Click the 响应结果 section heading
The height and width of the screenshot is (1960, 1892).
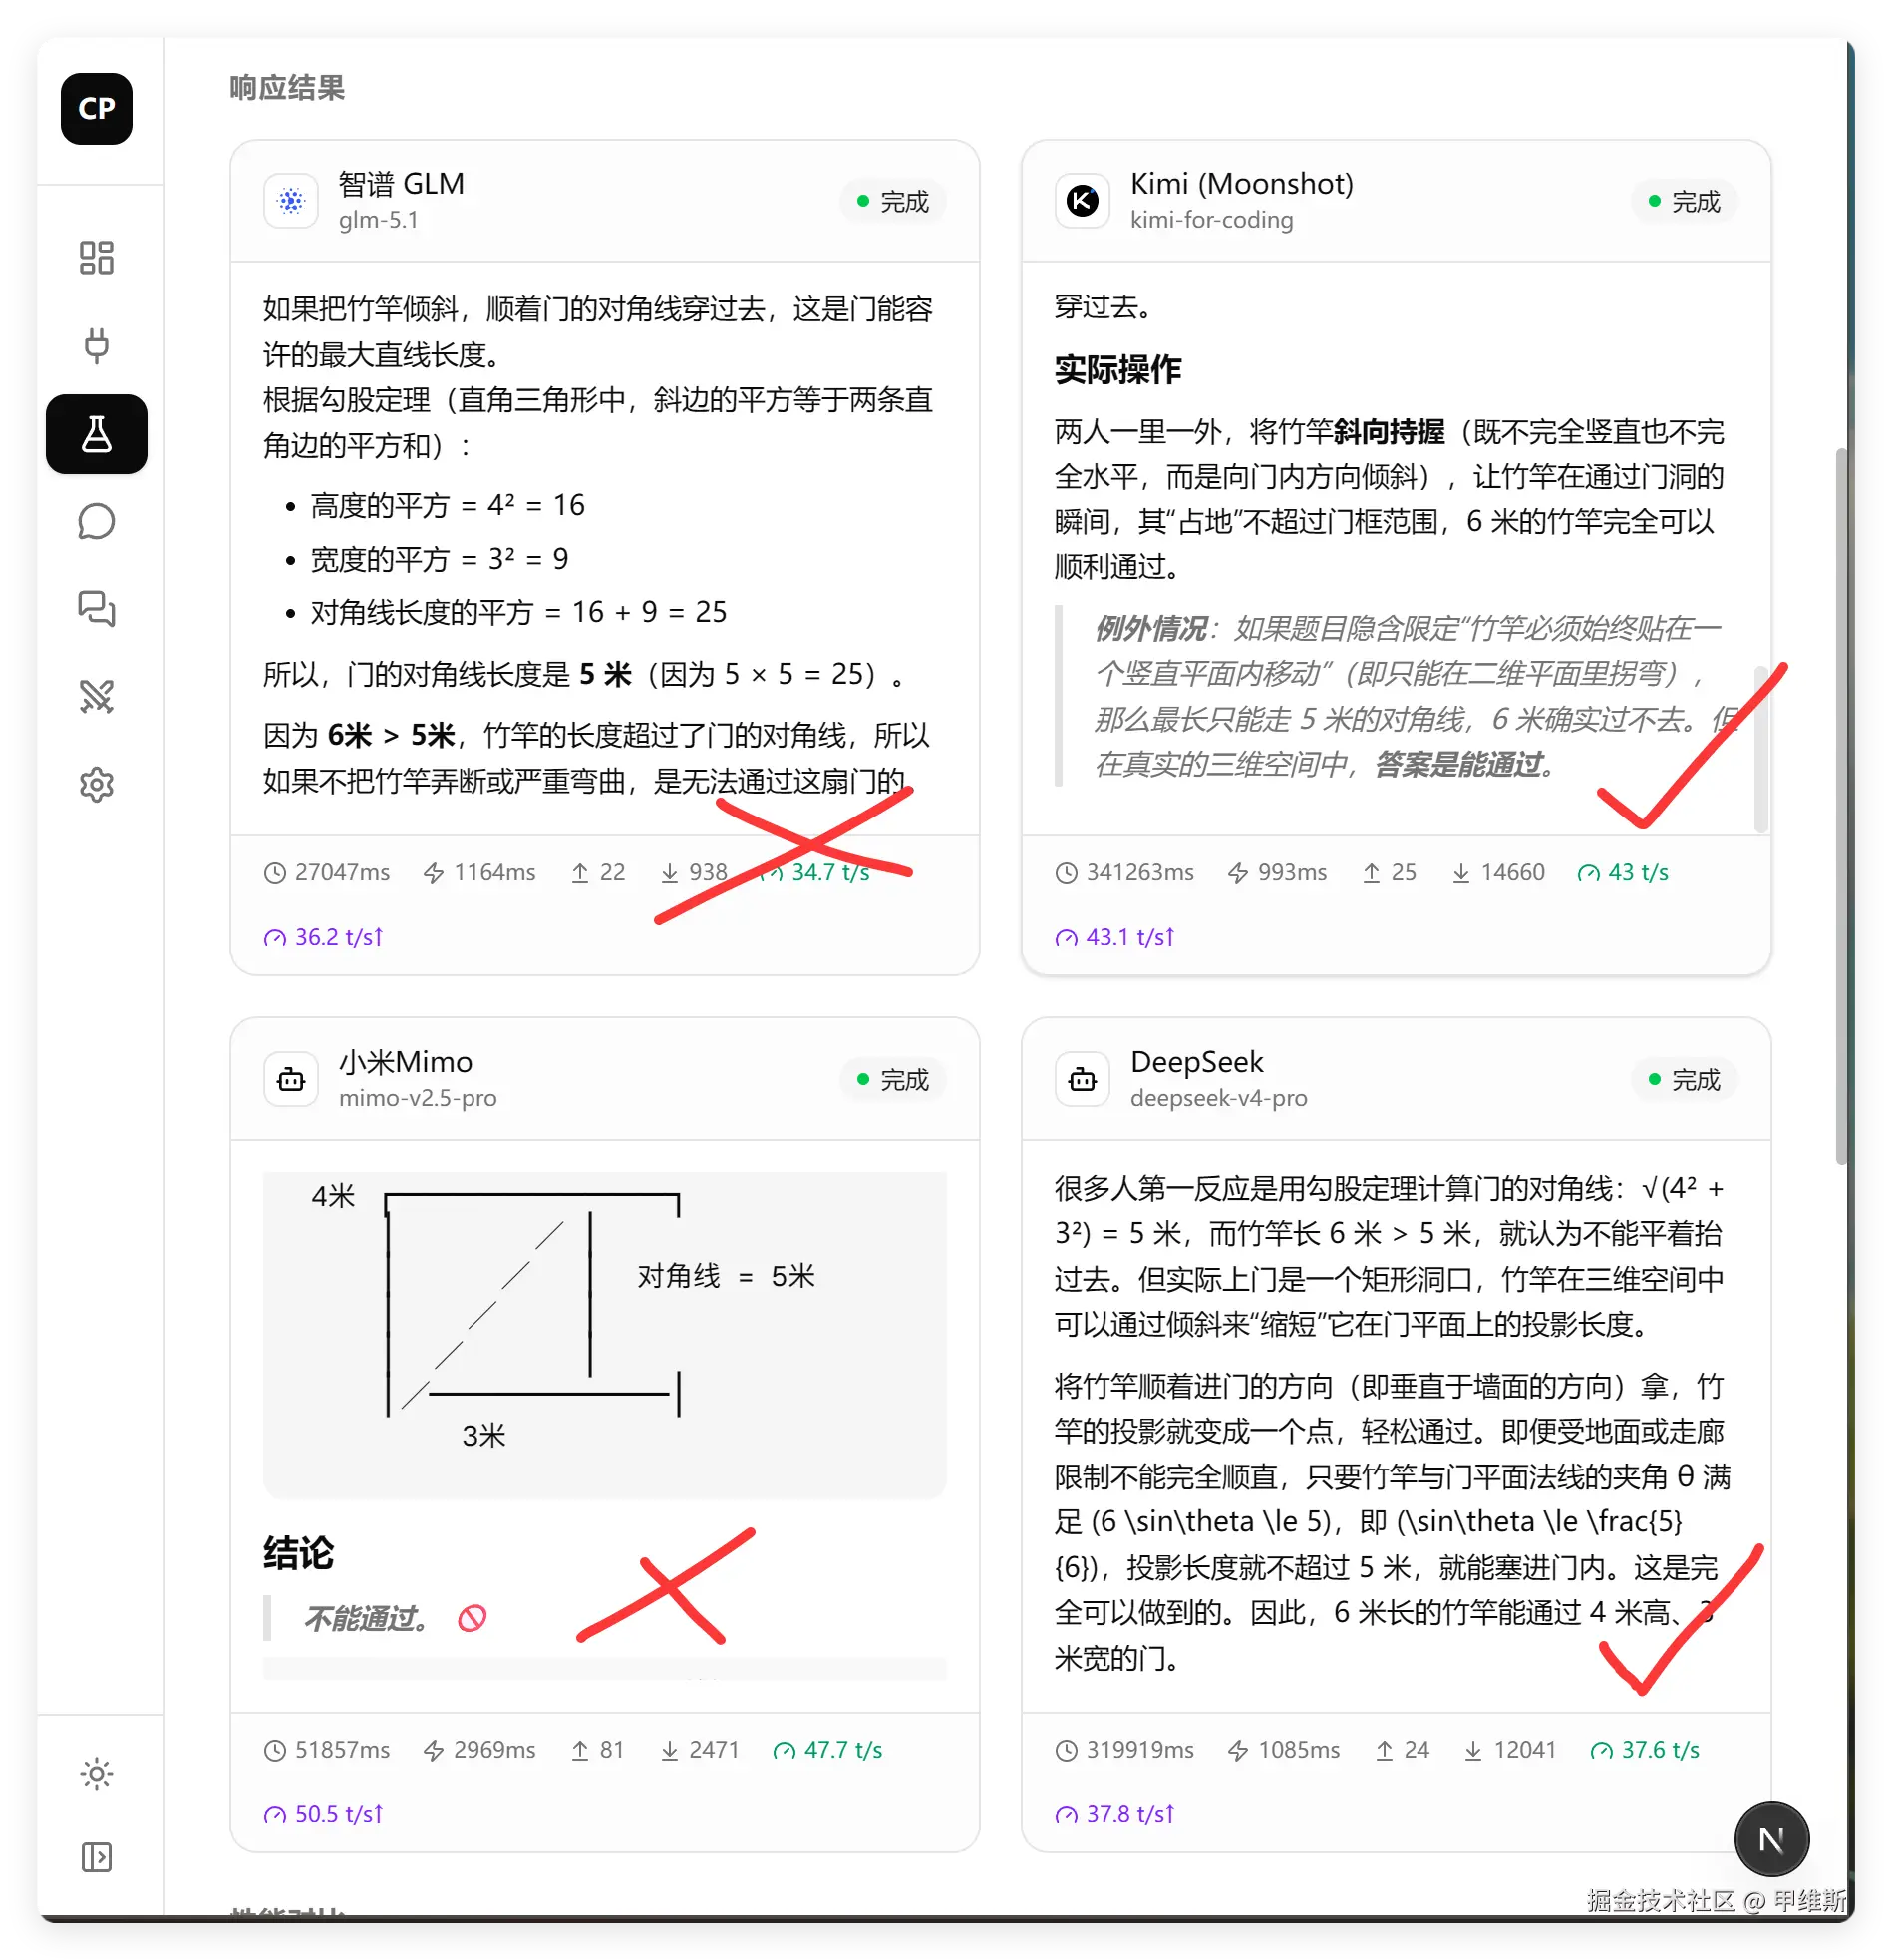287,88
